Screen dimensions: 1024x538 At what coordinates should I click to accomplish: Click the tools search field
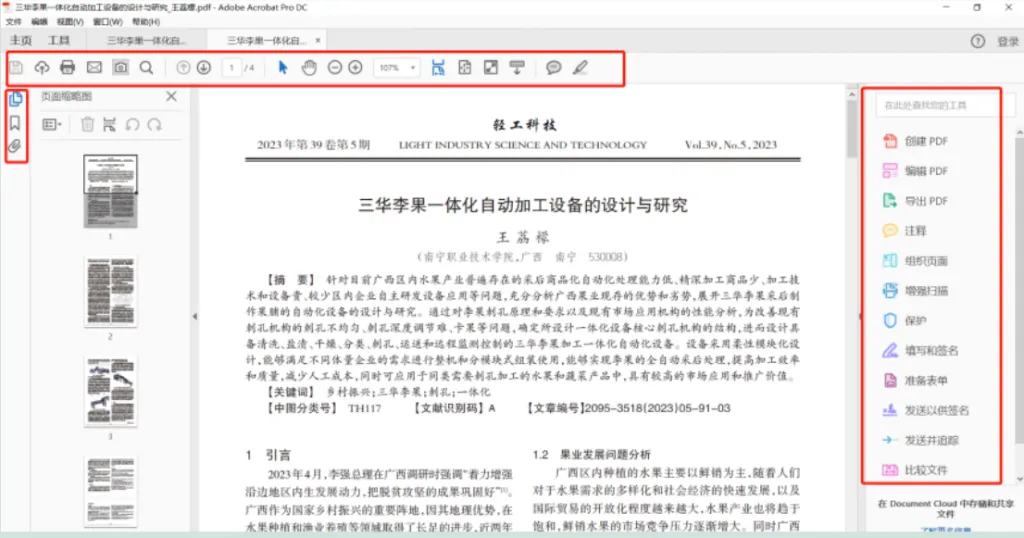pyautogui.click(x=945, y=105)
